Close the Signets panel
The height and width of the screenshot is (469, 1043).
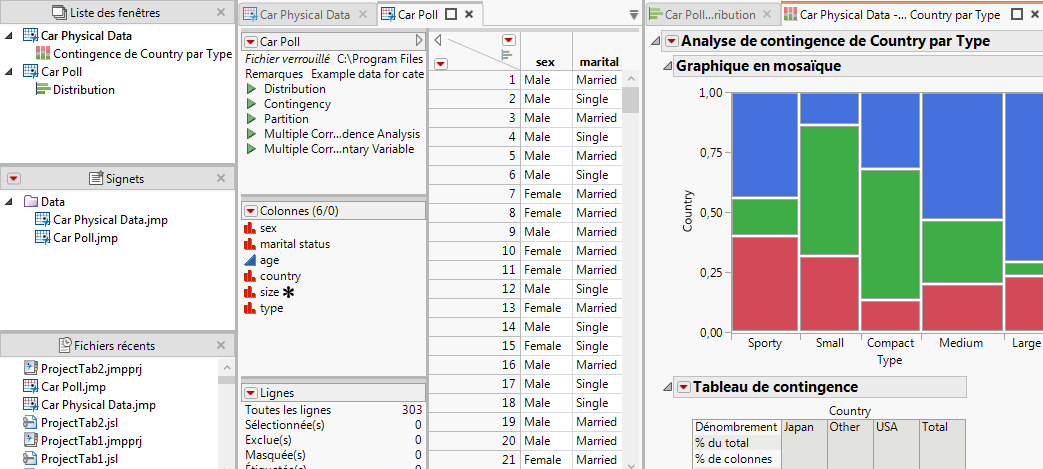(221, 178)
